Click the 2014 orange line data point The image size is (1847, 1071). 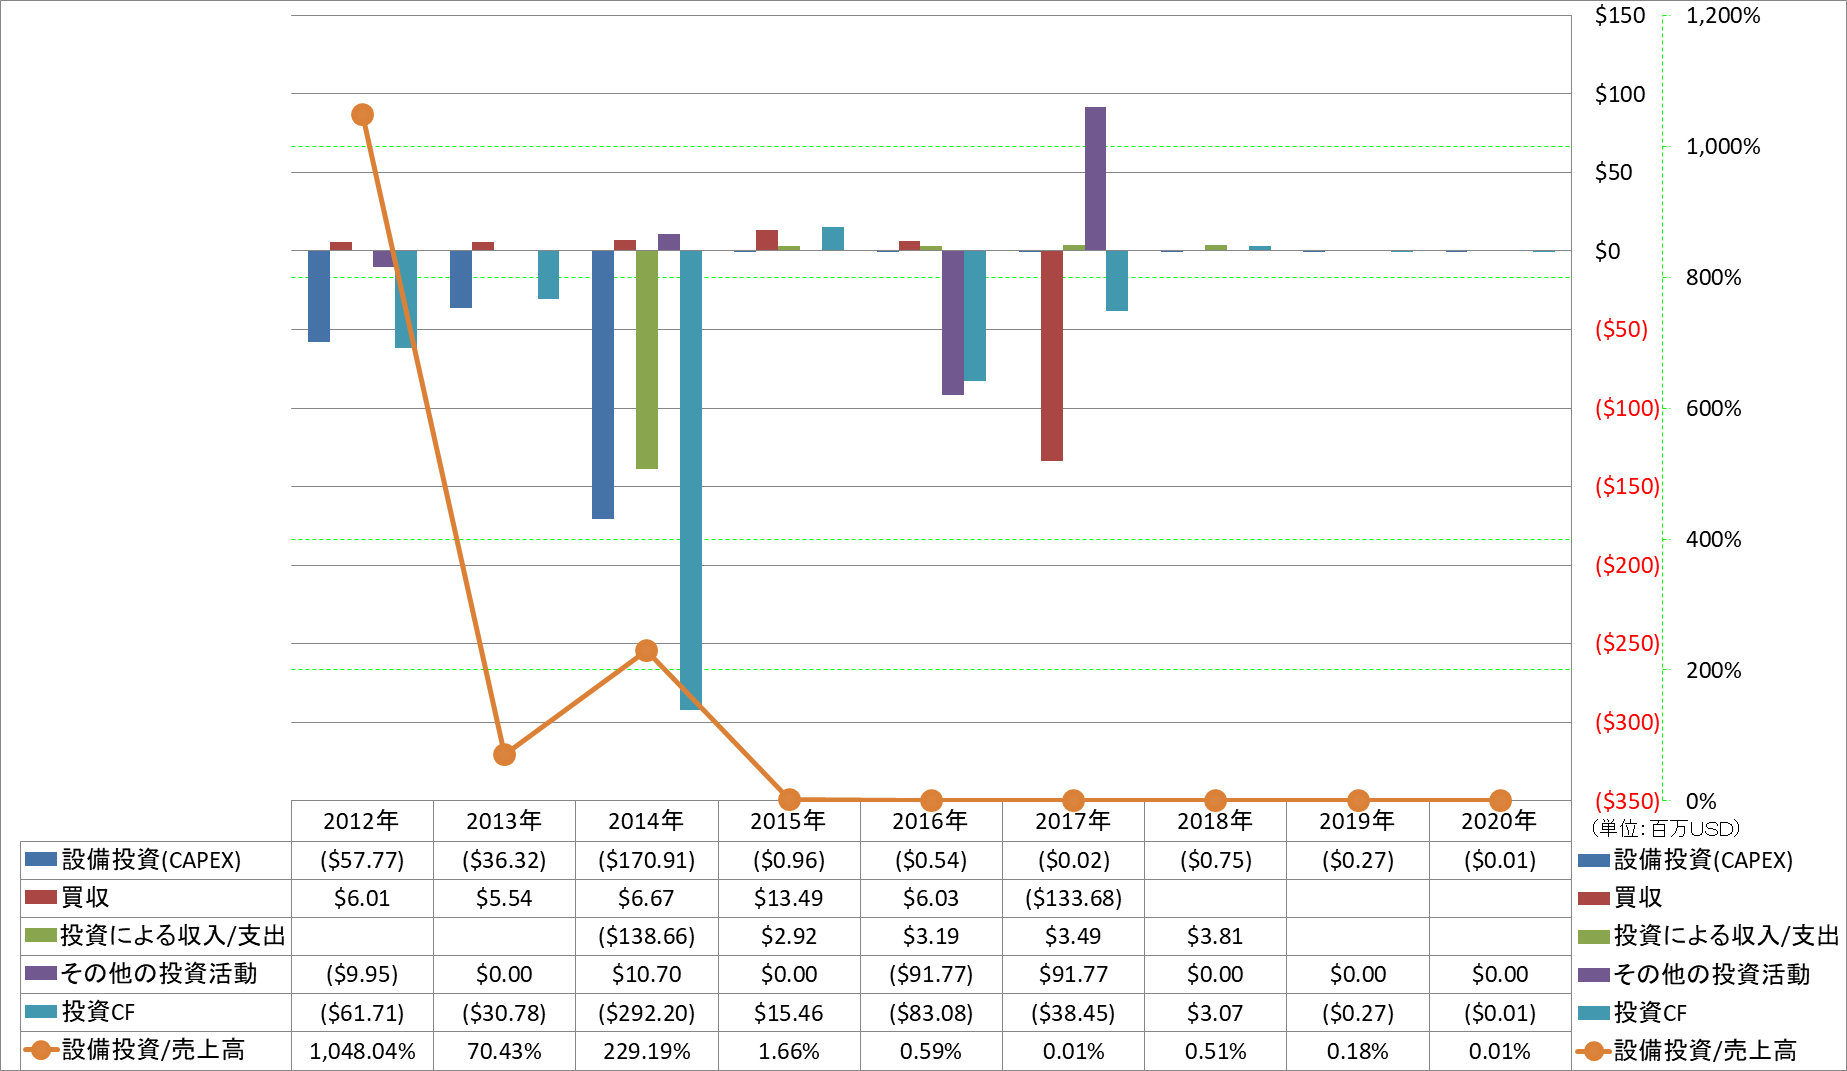click(x=647, y=651)
